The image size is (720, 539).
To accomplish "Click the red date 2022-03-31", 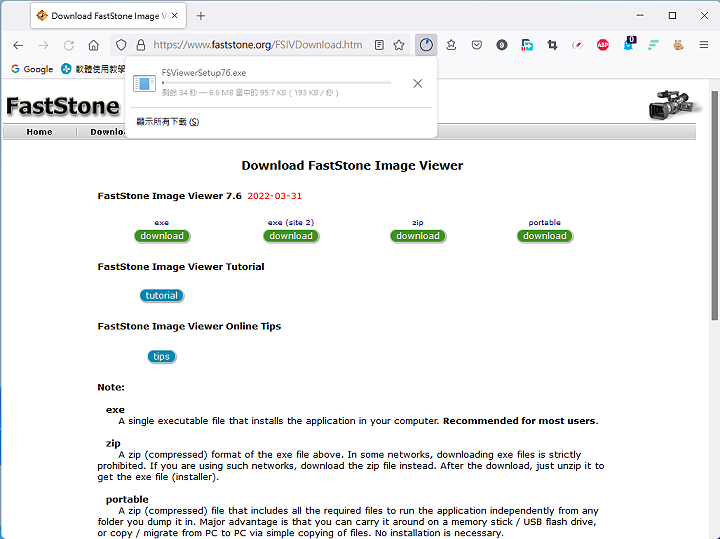I will 275,196.
